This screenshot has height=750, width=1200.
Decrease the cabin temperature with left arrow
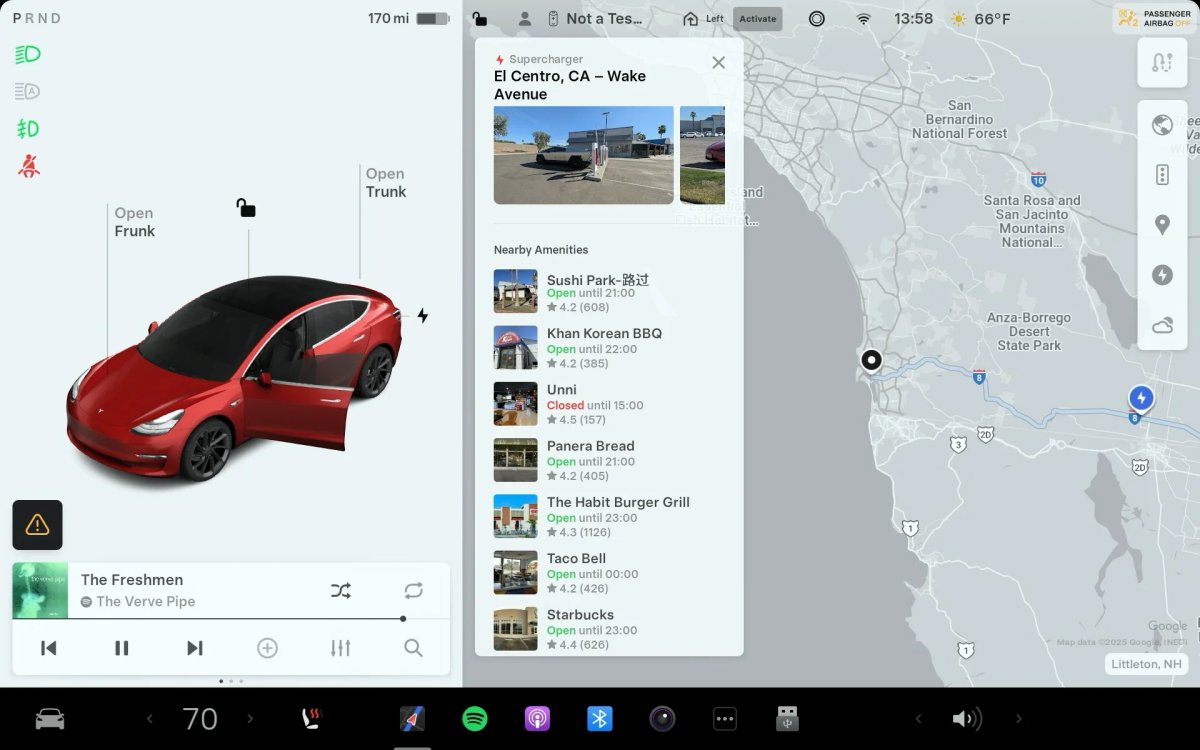(150, 719)
